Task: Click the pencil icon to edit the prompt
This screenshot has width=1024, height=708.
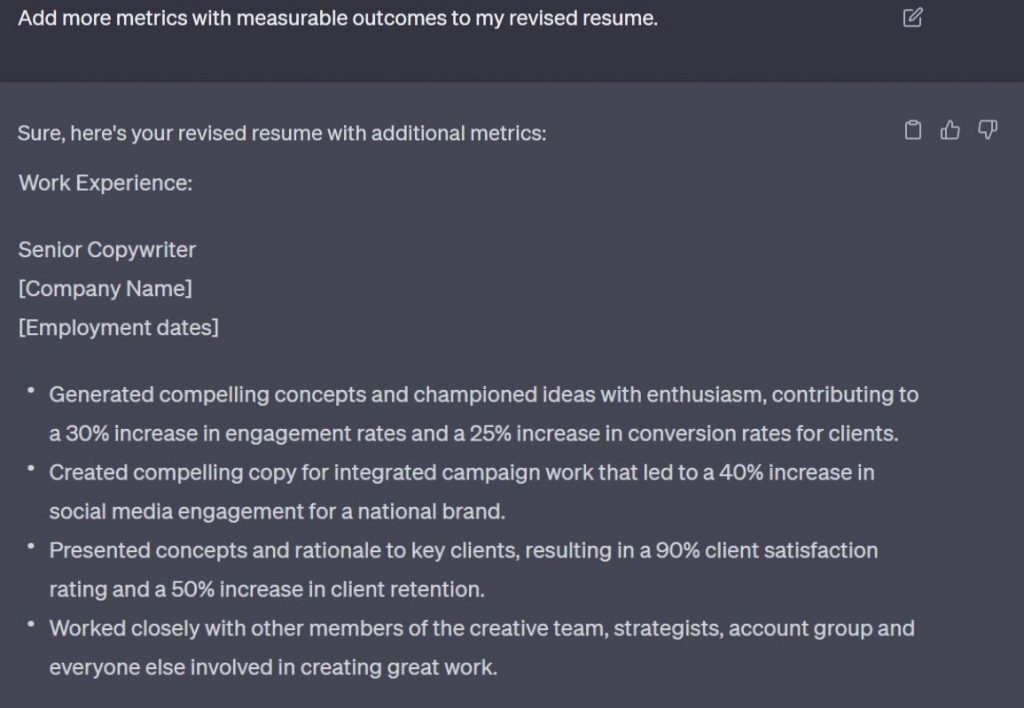Action: tap(911, 18)
